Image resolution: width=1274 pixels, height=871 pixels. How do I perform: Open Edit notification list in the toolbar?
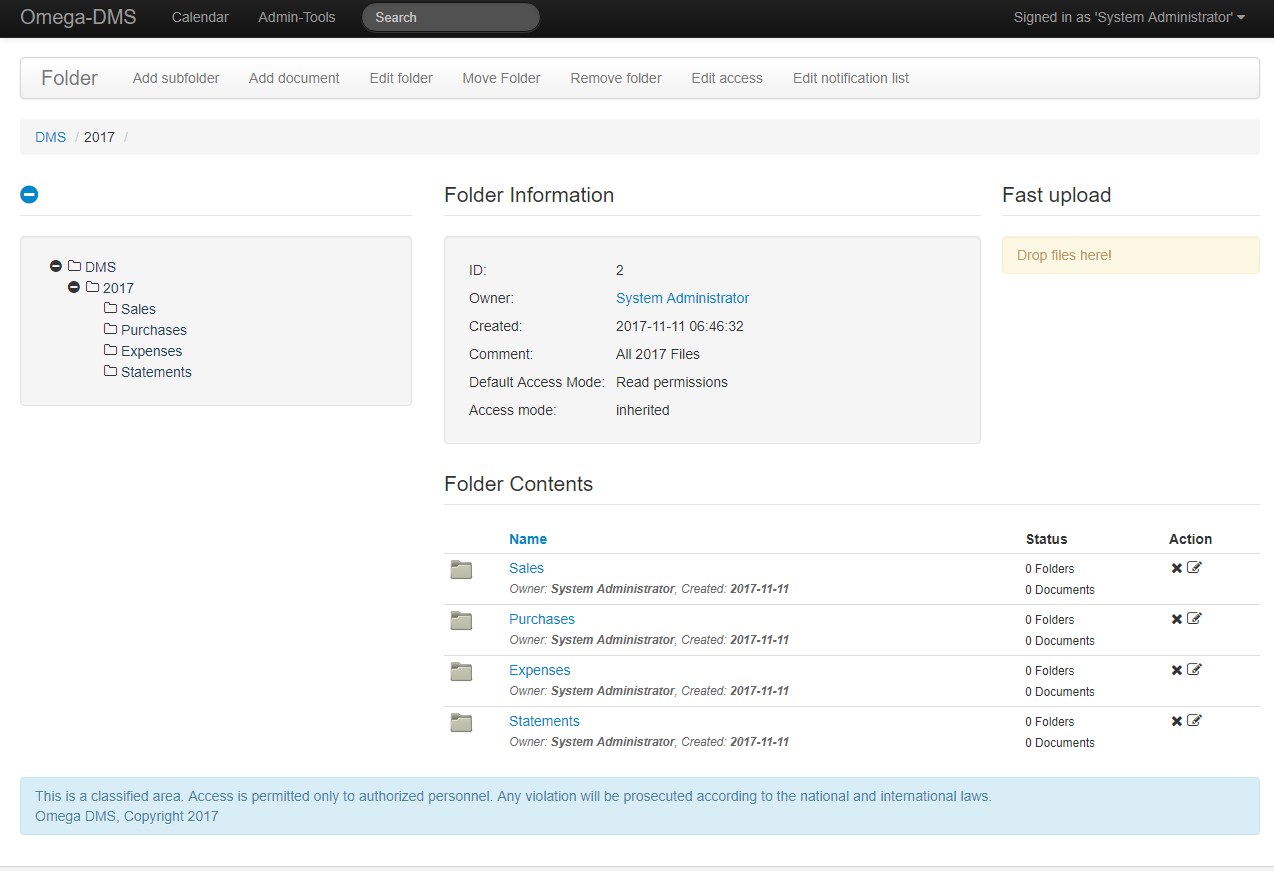(x=851, y=78)
